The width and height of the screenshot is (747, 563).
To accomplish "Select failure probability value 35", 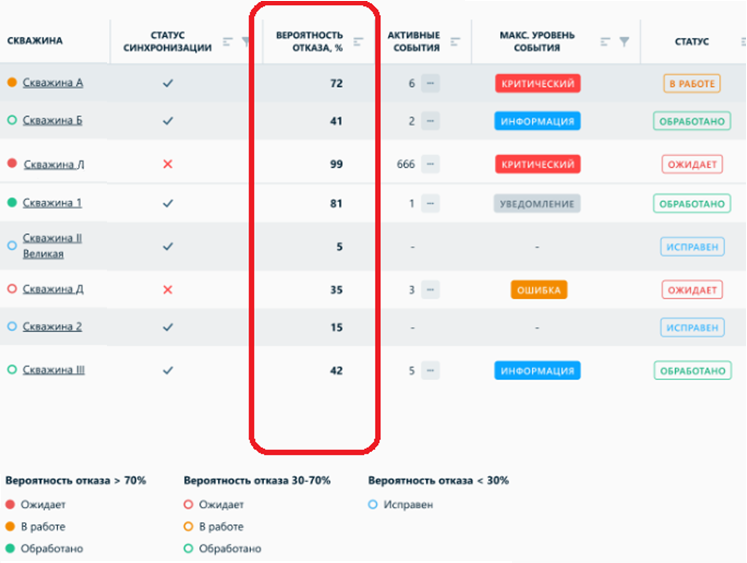I will [x=336, y=290].
